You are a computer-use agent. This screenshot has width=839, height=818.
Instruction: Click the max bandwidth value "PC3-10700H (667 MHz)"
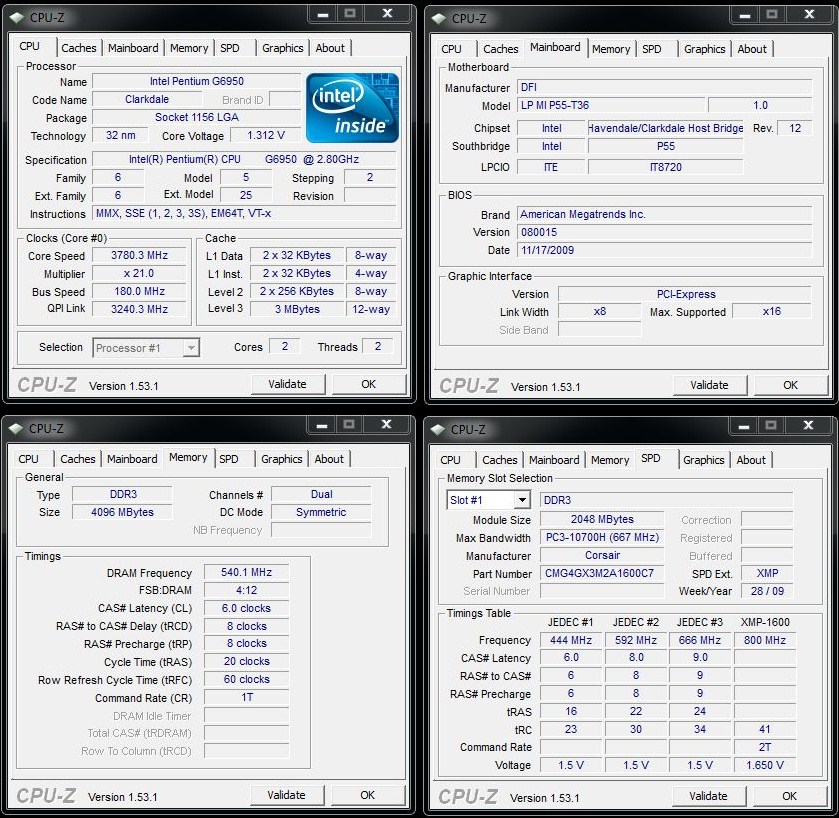click(x=602, y=538)
